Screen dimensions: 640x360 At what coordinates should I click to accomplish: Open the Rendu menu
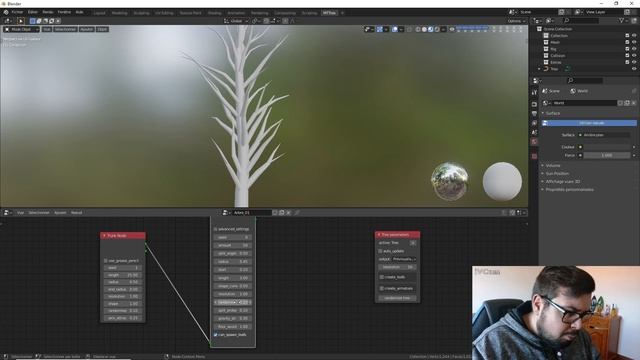coord(48,12)
